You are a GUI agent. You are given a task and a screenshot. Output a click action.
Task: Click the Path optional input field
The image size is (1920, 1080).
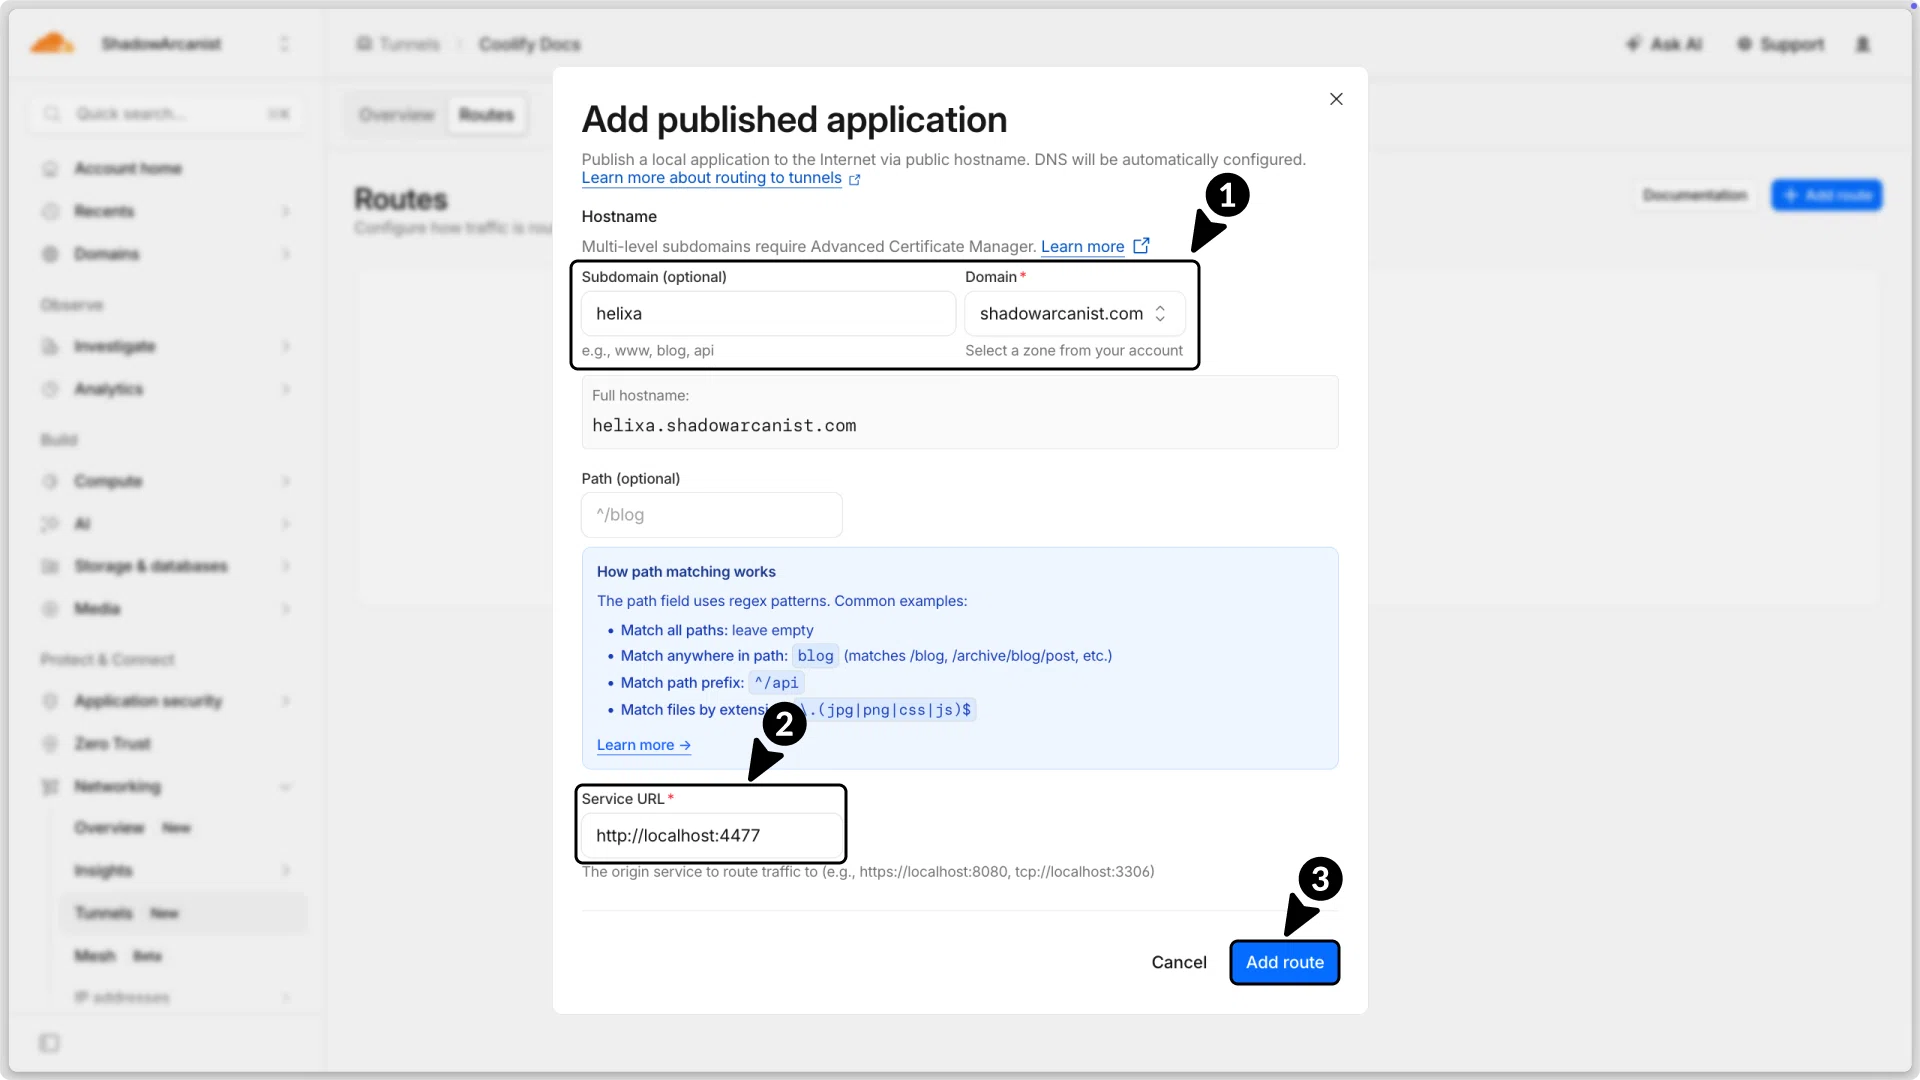[712, 515]
